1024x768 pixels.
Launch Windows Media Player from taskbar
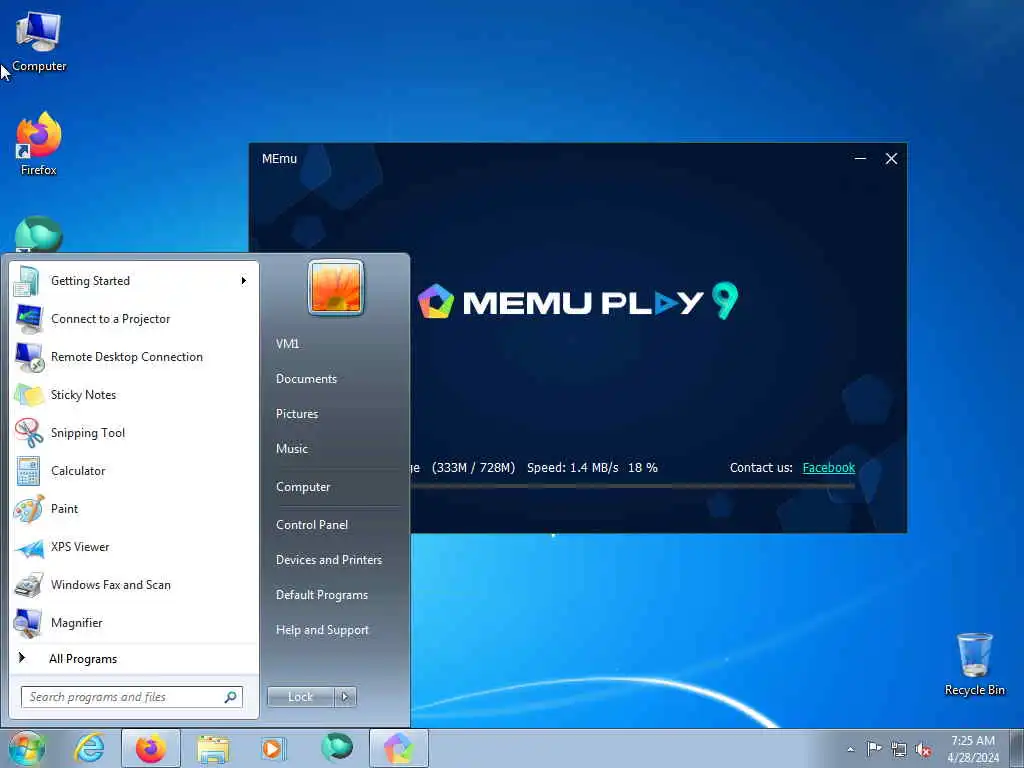(x=274, y=748)
